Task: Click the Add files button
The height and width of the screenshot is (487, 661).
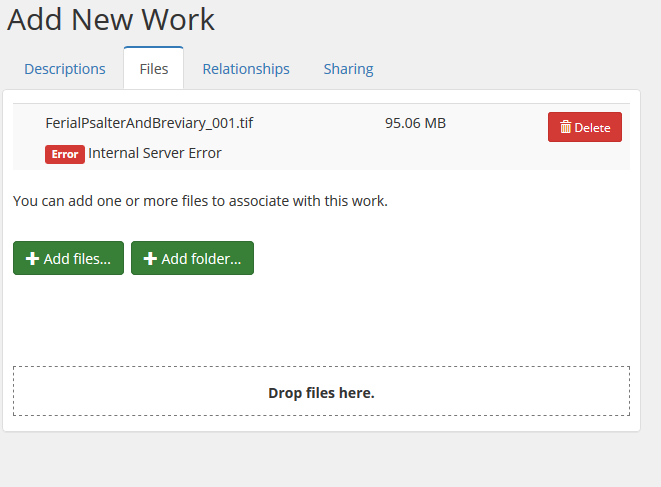Action: (x=68, y=258)
